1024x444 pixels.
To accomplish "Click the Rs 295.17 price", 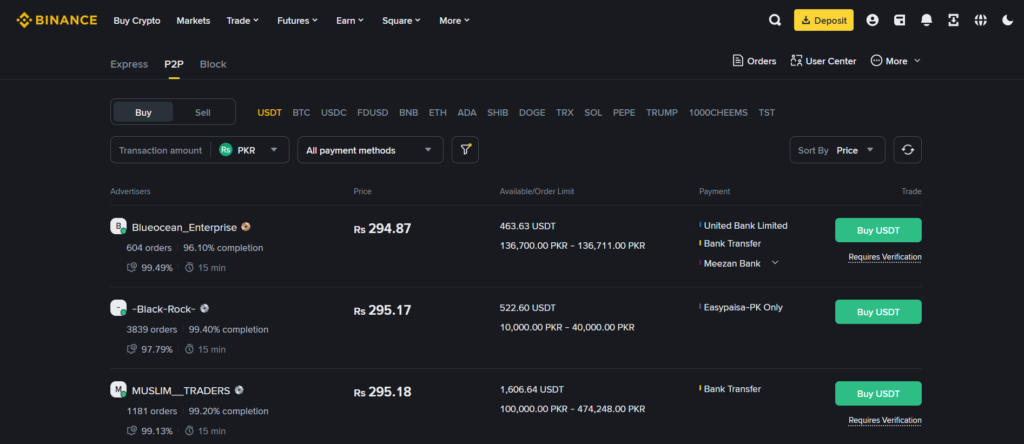I will [383, 310].
